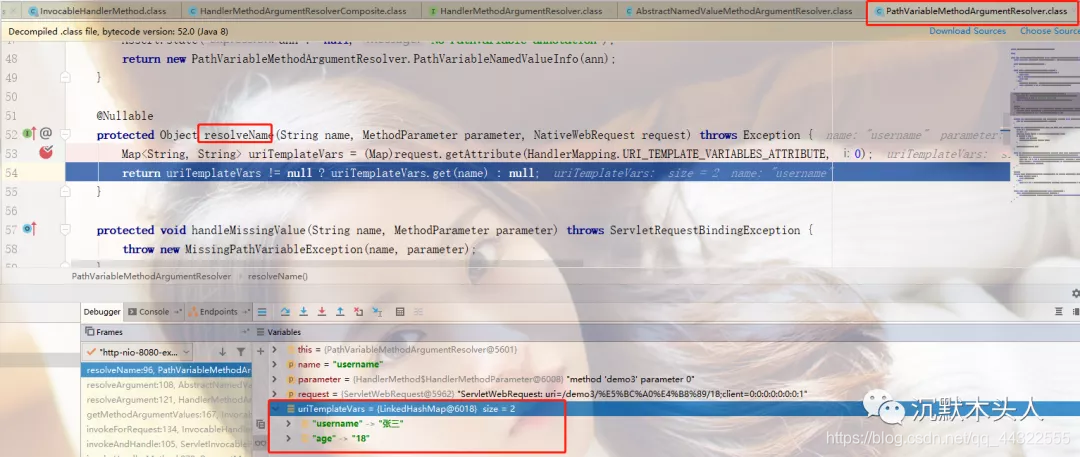Click the Download Sources link
Image resolution: width=1080 pixels, height=457 pixels.
968,31
